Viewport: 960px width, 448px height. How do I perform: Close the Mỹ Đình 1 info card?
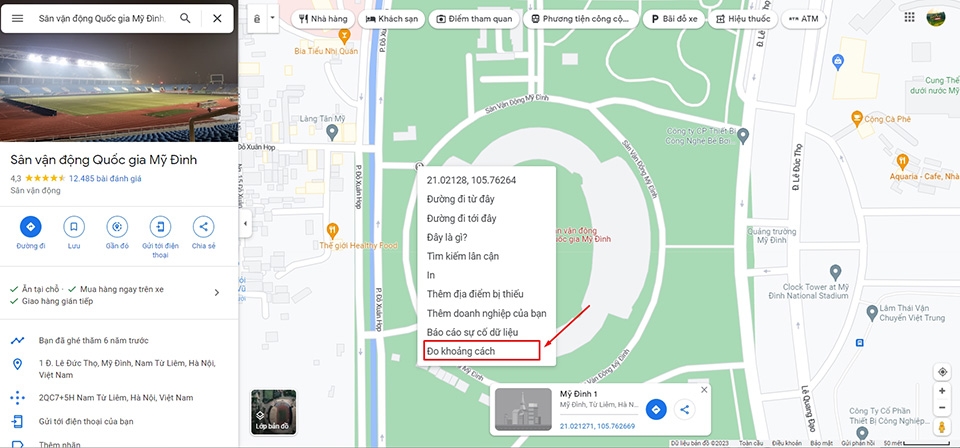(x=704, y=390)
